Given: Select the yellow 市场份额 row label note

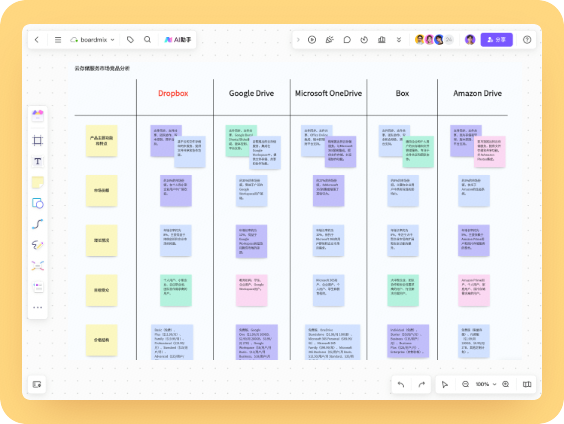Looking at the screenshot, I should tap(101, 191).
